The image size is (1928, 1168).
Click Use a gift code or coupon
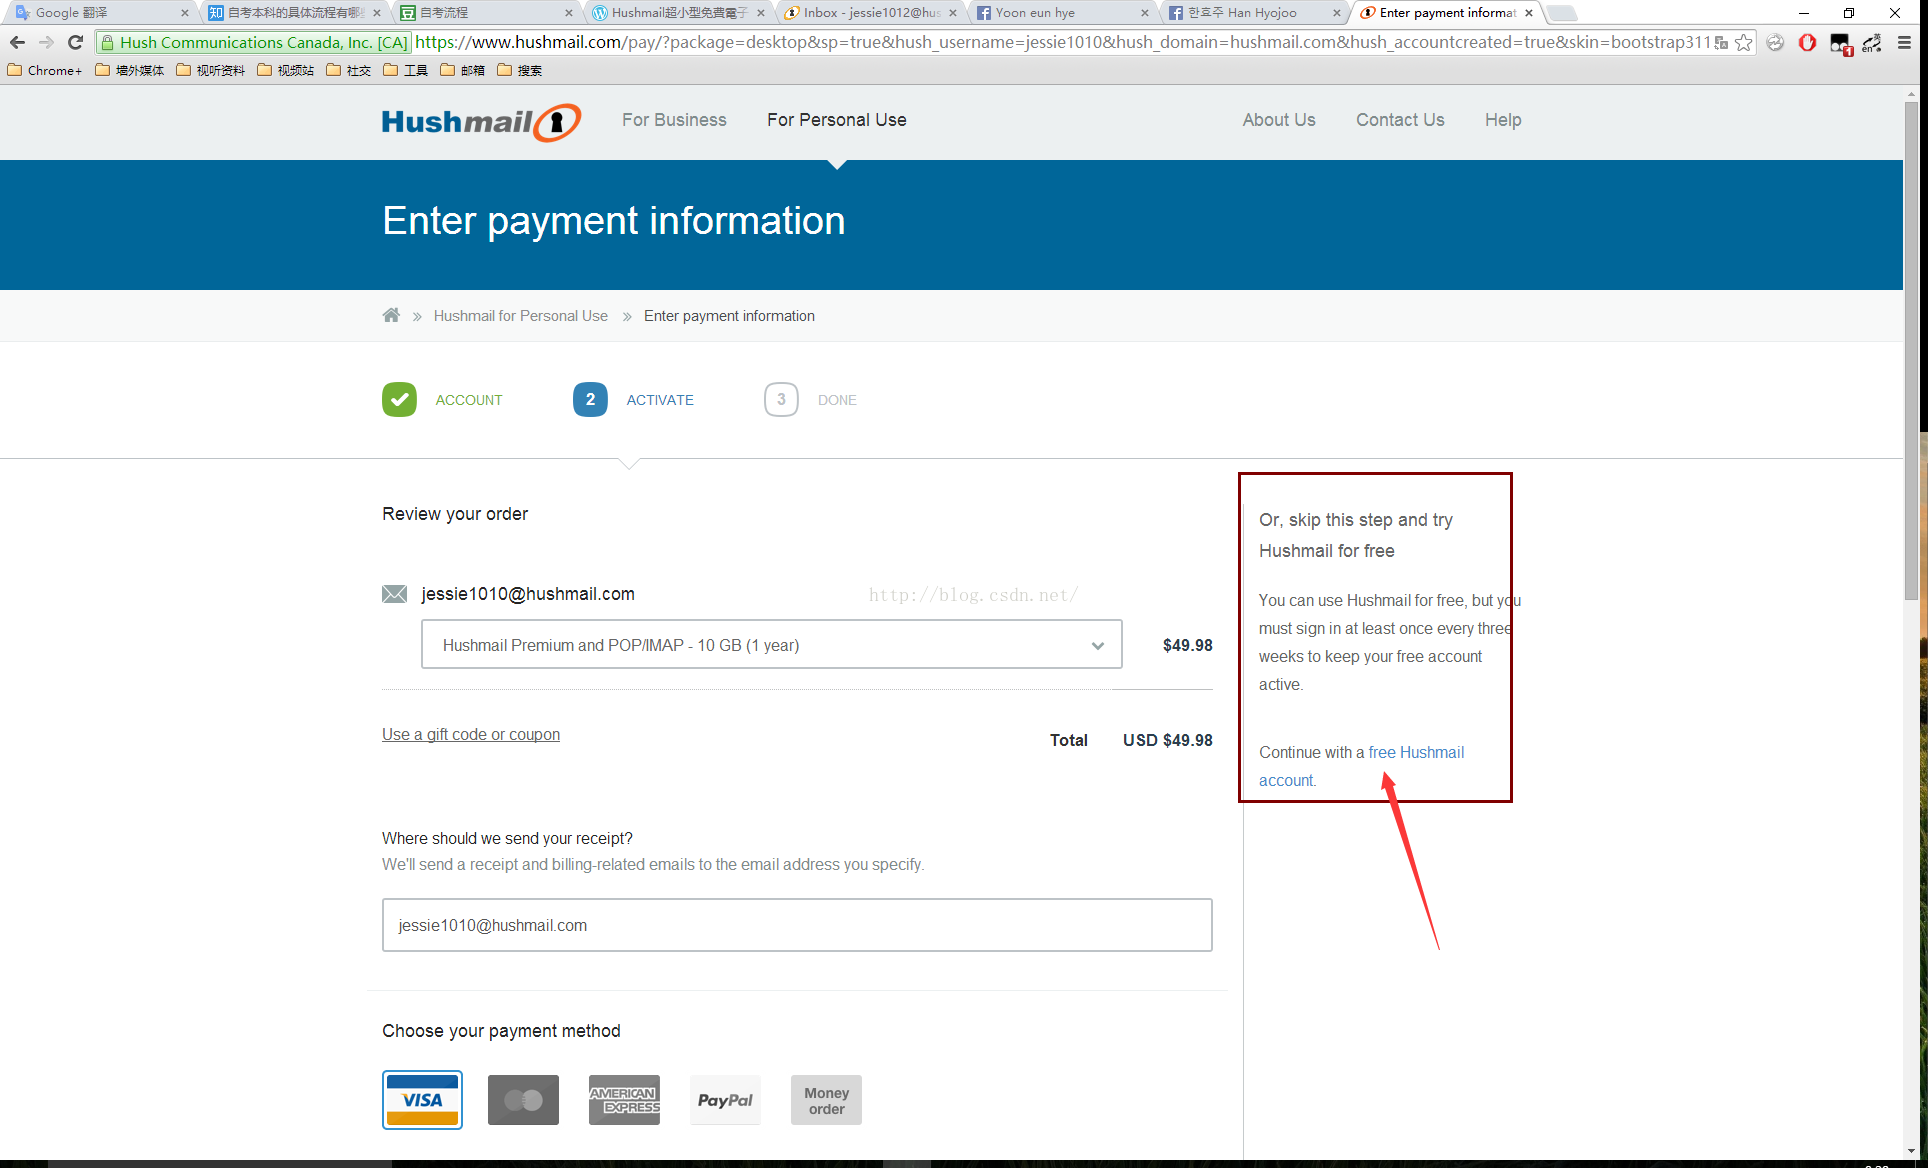471,734
